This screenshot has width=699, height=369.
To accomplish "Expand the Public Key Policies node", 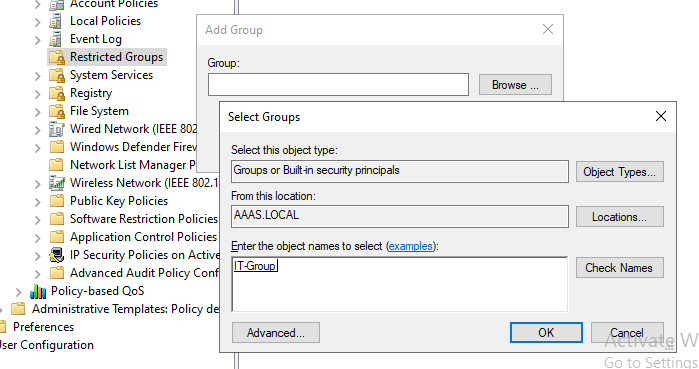I will [38, 202].
